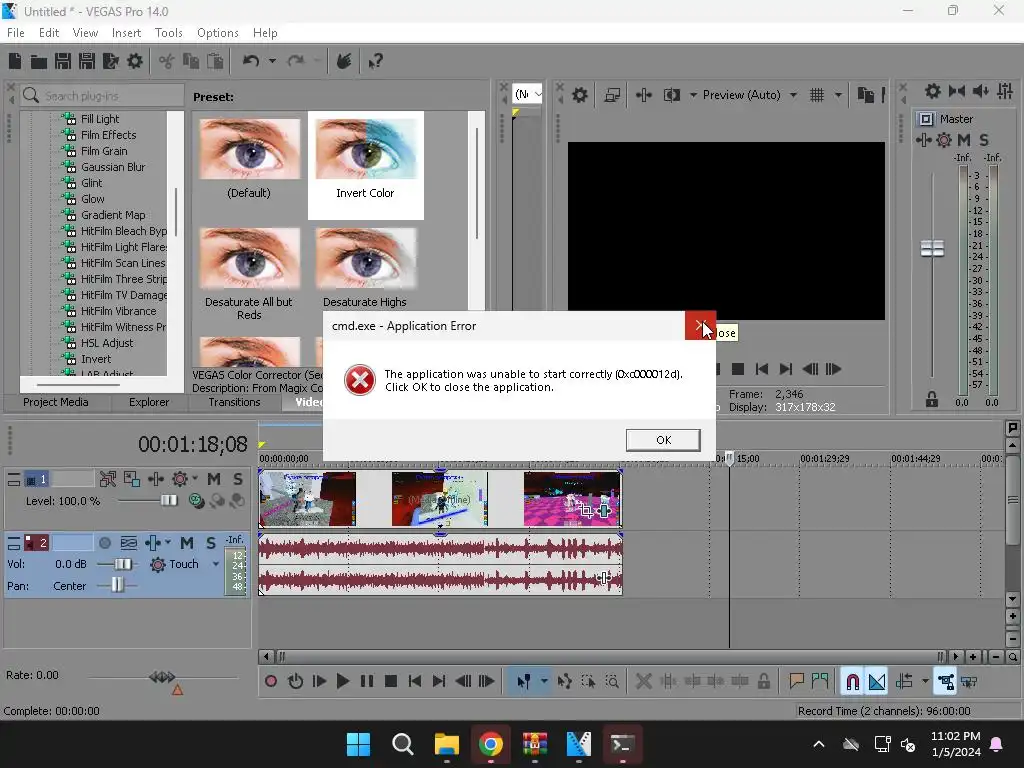Viewport: 1024px width, 768px height.
Task: Click OK in the cmd.exe error dialog
Action: 663,440
